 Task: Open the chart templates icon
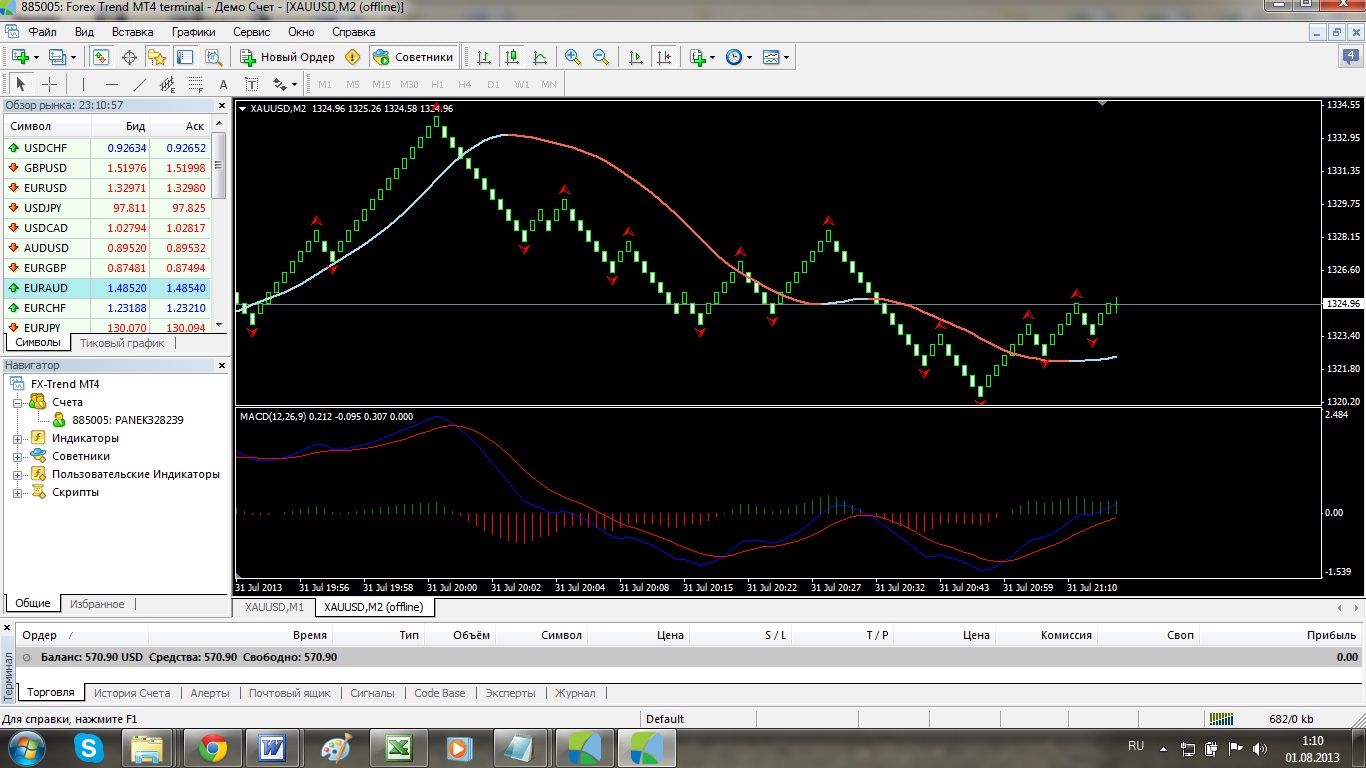pos(771,57)
